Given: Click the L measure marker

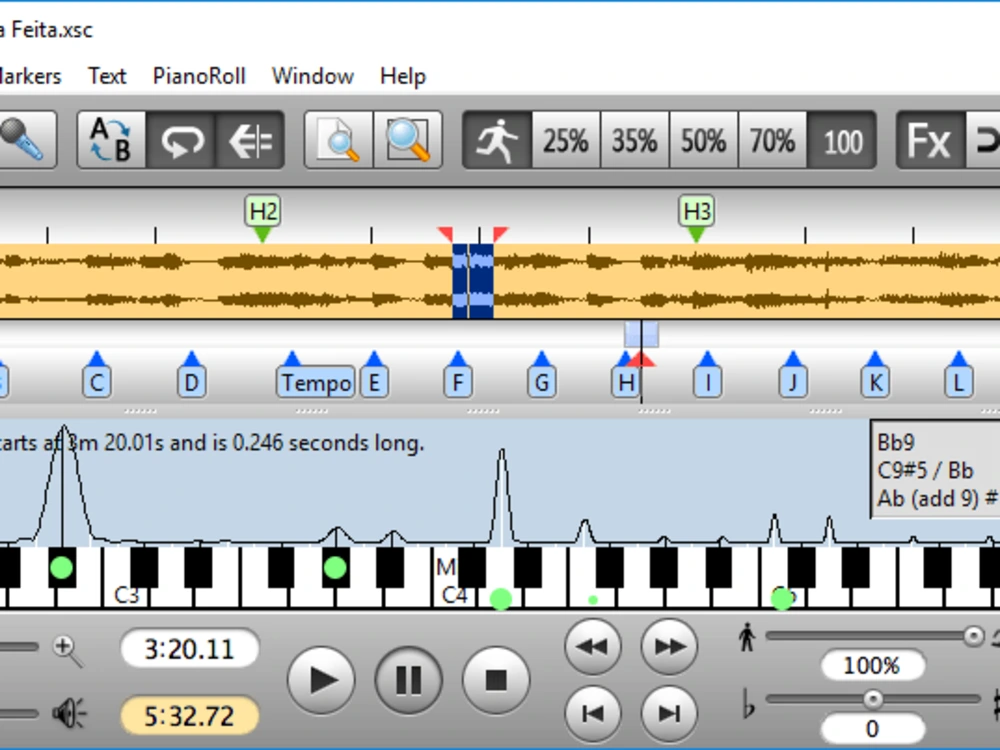Looking at the screenshot, I should tap(959, 383).
